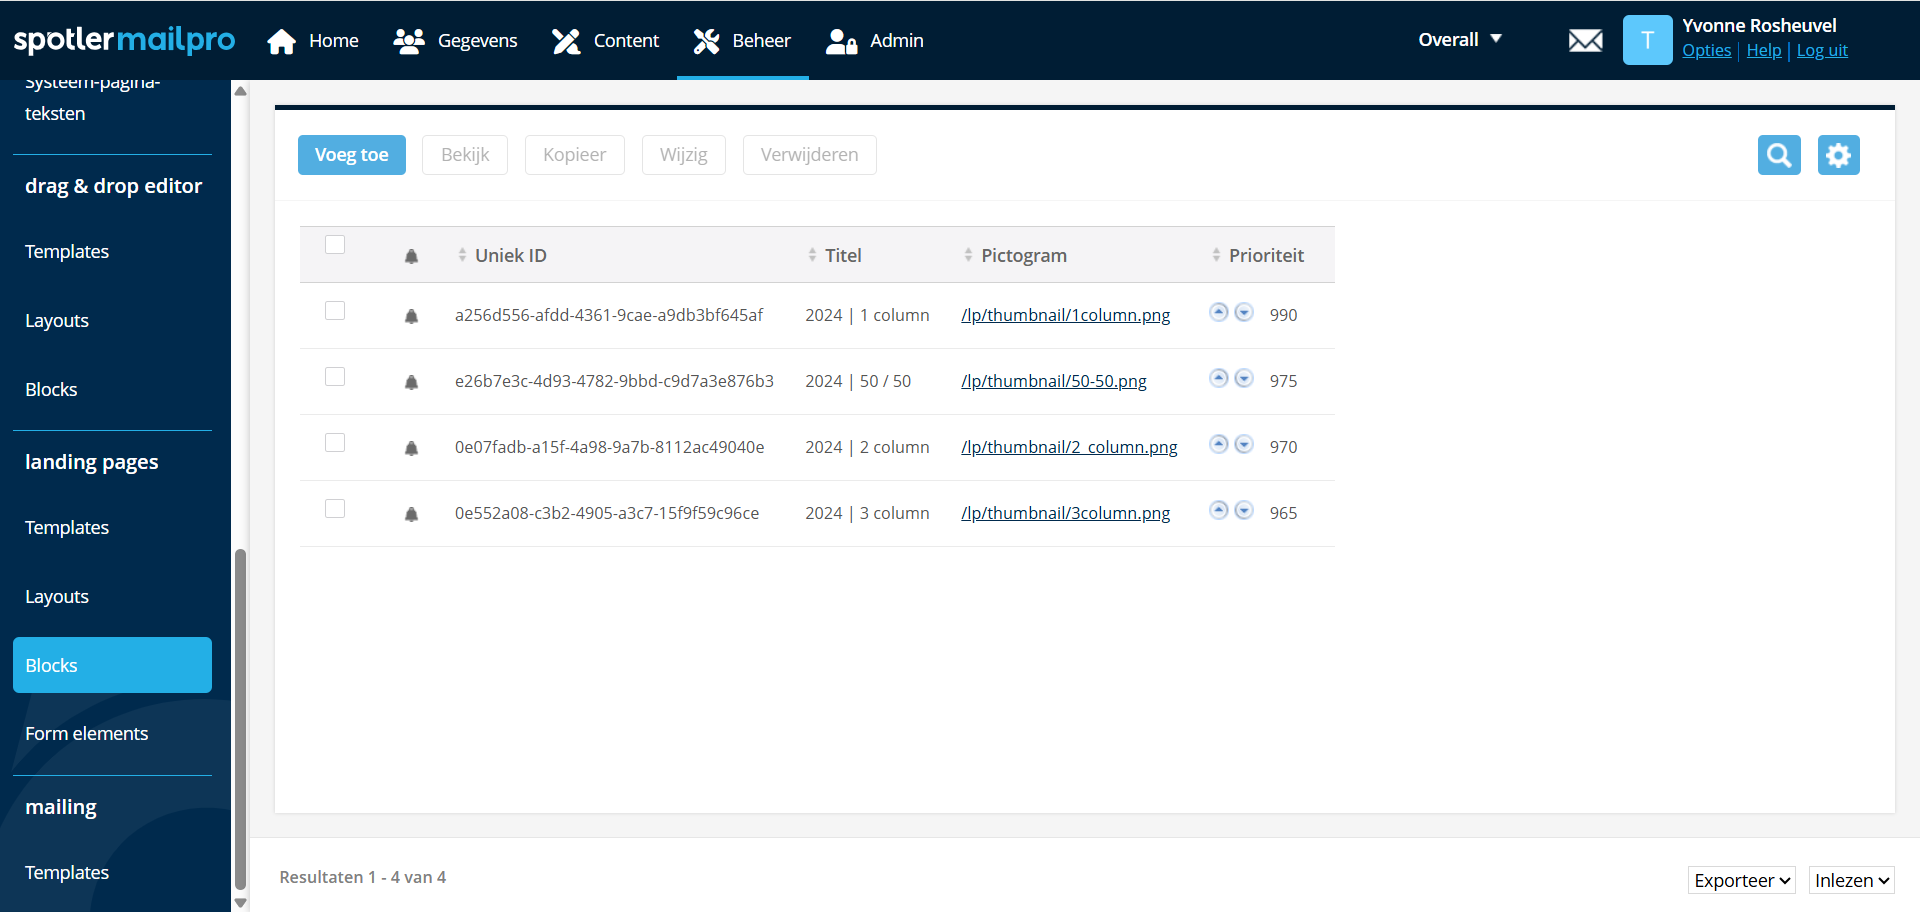Viewport: 1920px width, 912px height.
Task: Expand the Overall dropdown
Action: [x=1460, y=40]
